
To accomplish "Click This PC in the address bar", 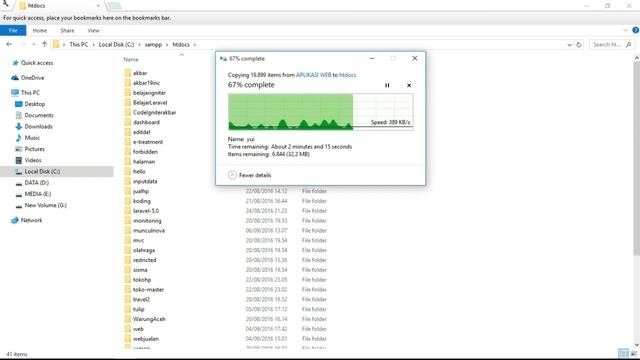I will 78,44.
